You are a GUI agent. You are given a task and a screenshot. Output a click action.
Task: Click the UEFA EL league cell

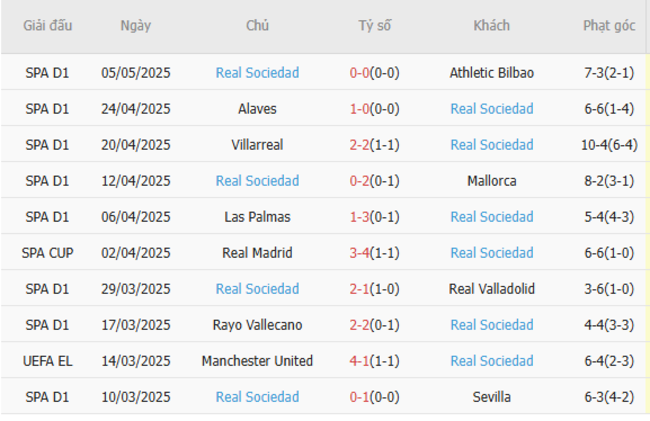[47, 361]
